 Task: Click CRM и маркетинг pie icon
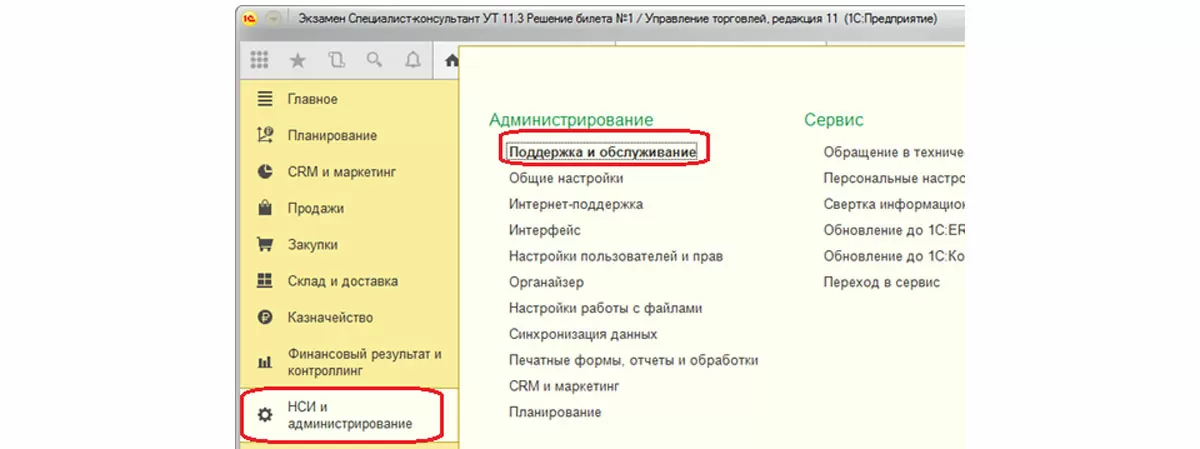[x=265, y=172]
